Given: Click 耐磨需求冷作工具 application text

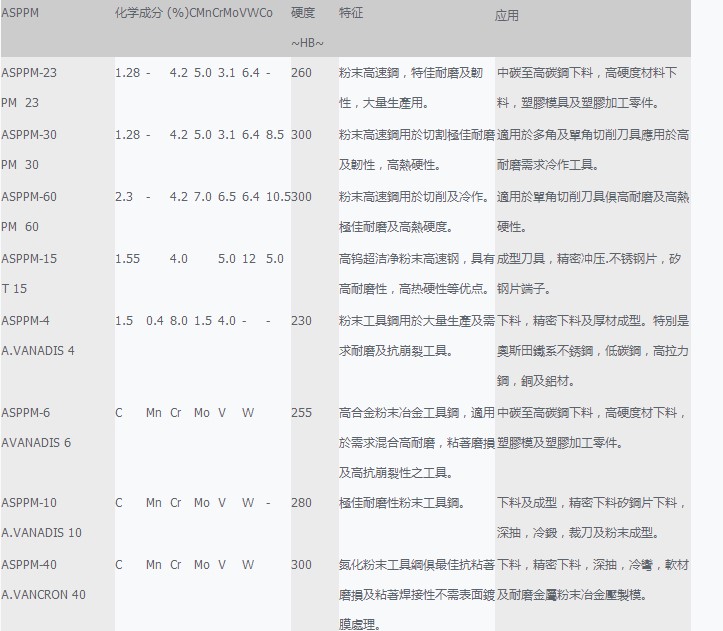Looking at the screenshot, I should (548, 165).
